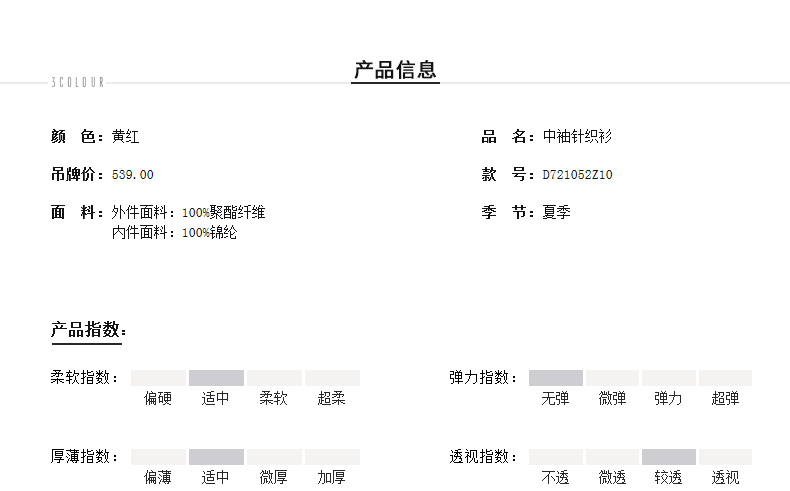Viewport: 790px width, 491px height.
Task: Click the softness bar above 偏硬
Action: click(158, 378)
